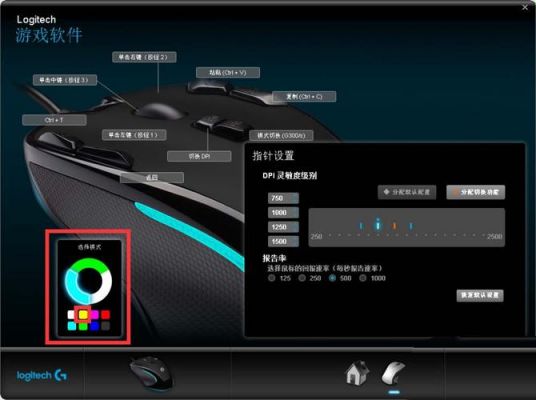This screenshot has width=536, height=400.
Task: Select the 复制 (Ctrl + C) button label
Action: (x=304, y=96)
